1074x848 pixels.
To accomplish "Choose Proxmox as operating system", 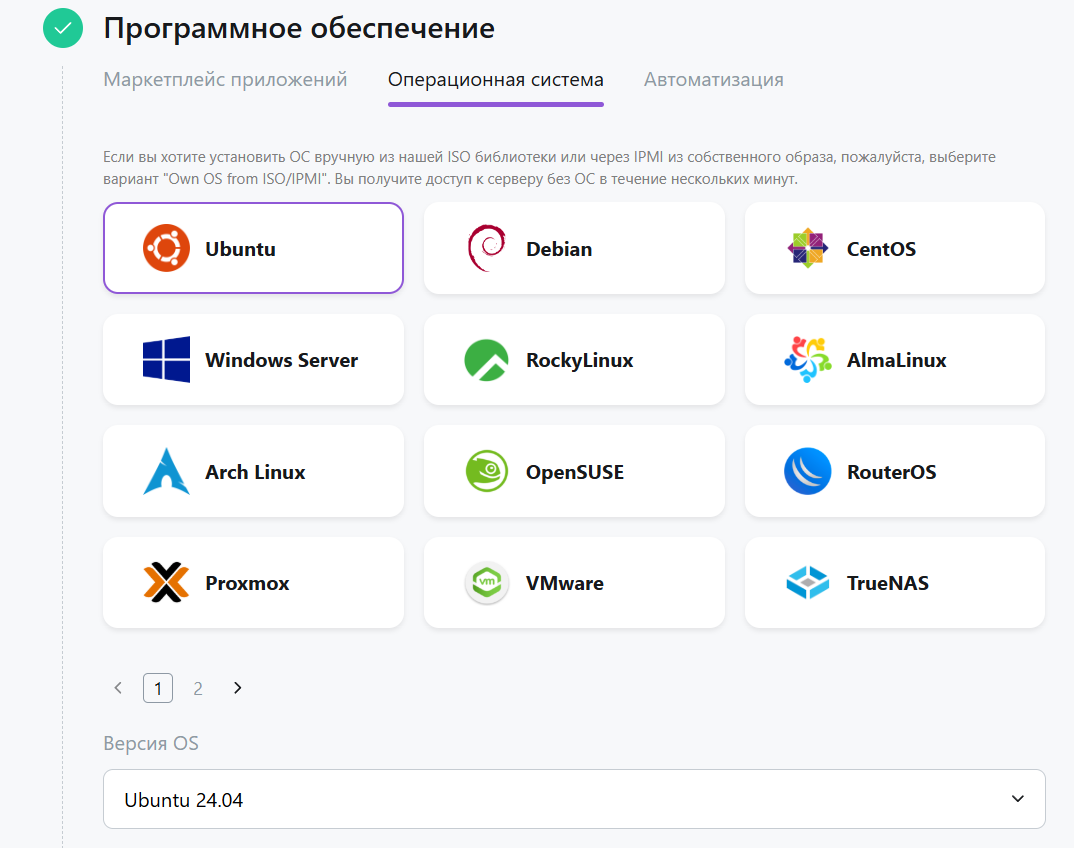I will (253, 583).
